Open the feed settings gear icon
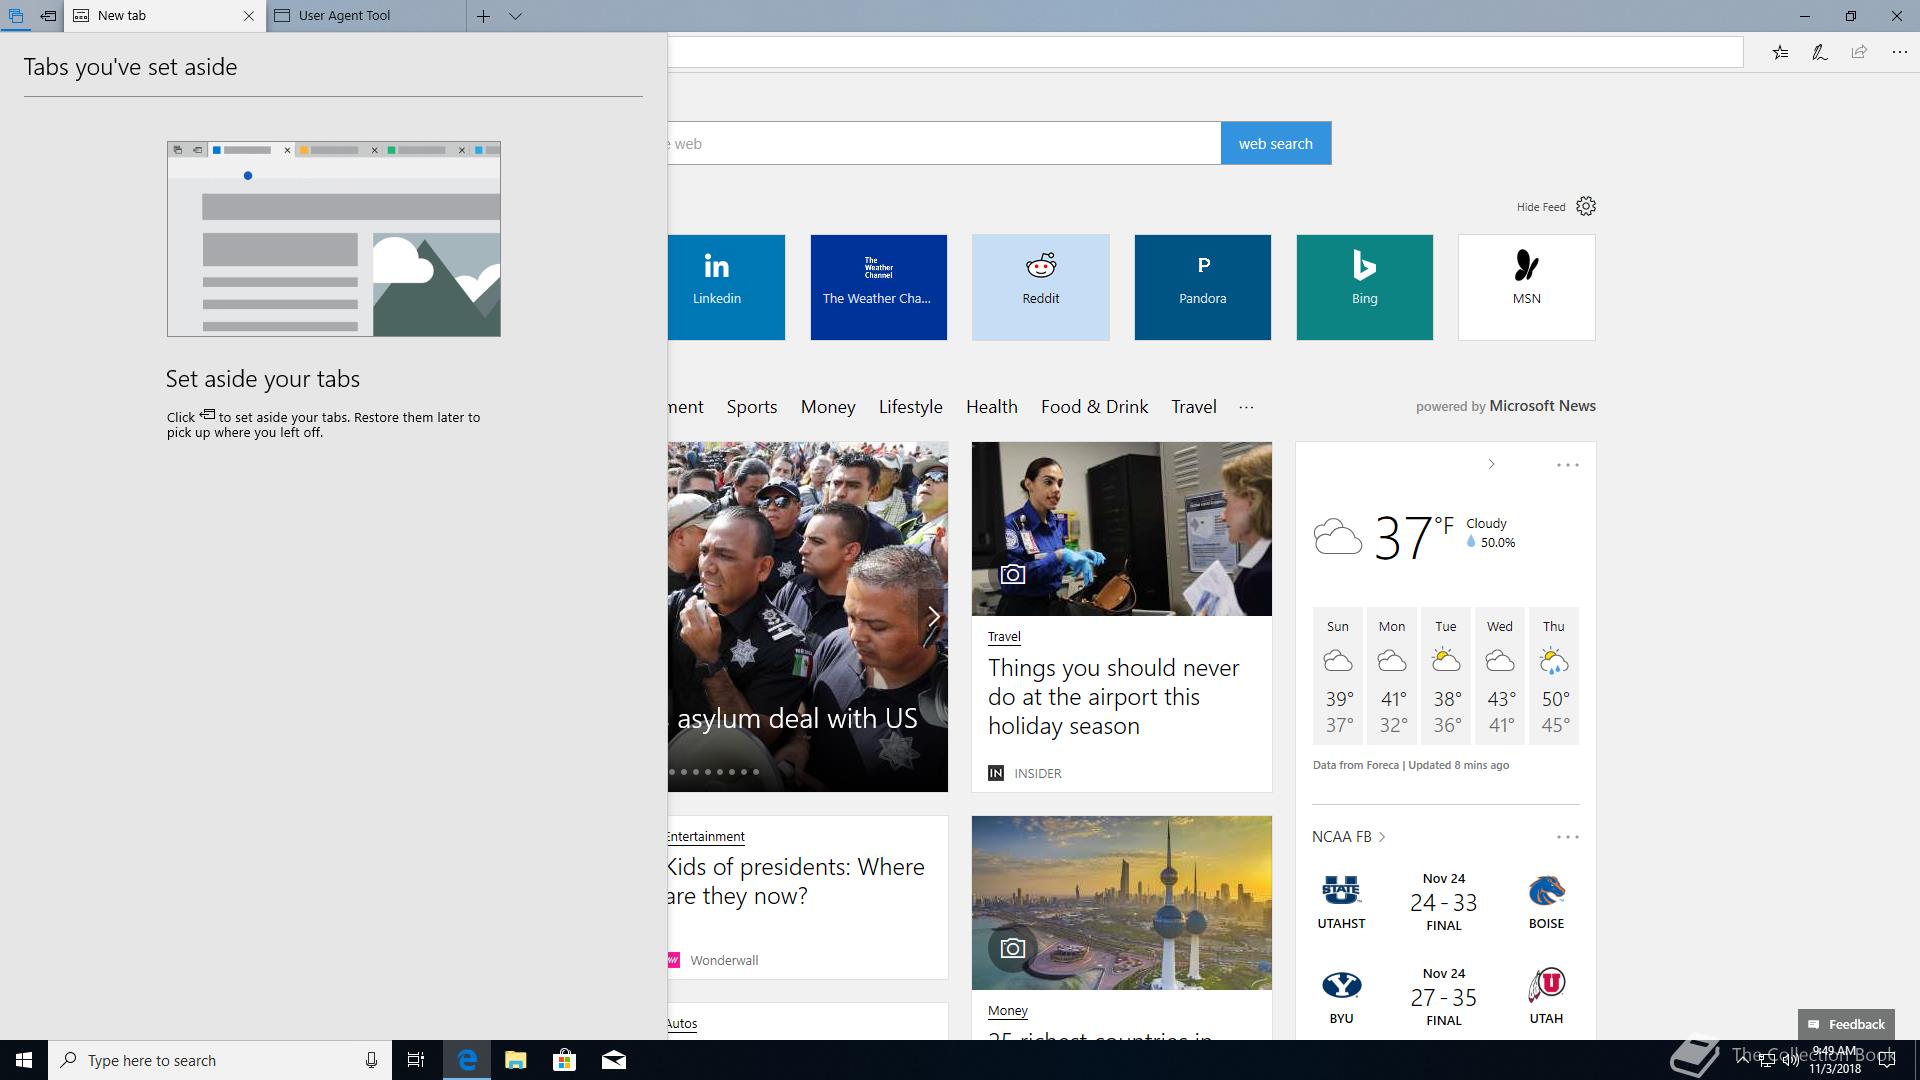 click(x=1586, y=207)
